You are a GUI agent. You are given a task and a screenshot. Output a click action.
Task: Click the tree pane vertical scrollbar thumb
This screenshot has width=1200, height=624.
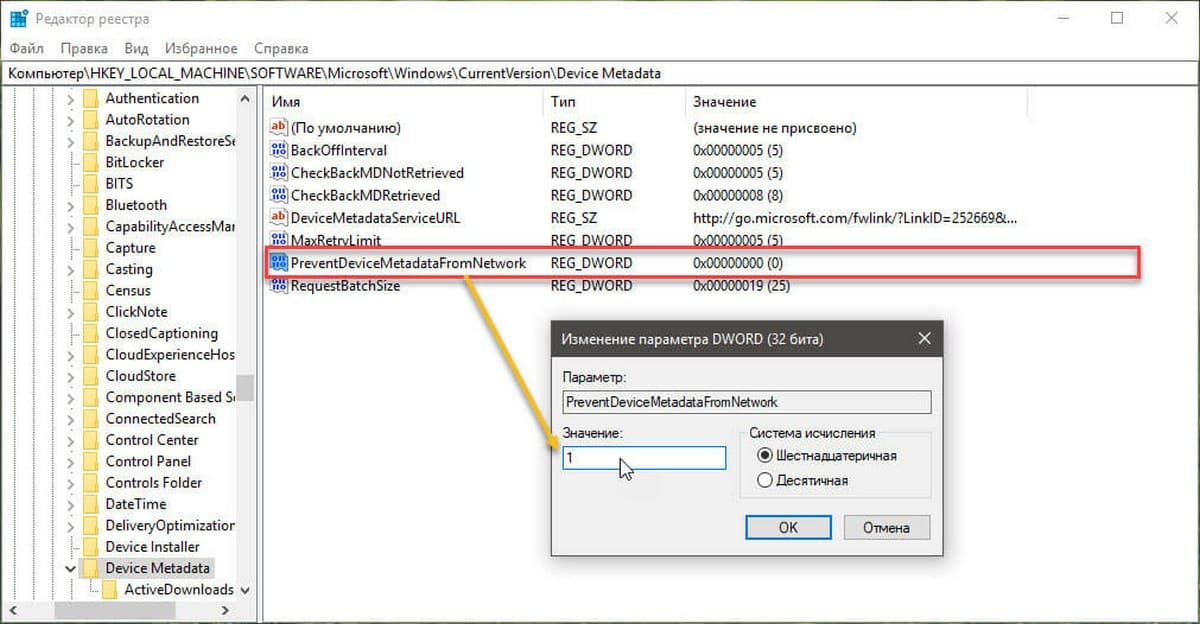(245, 388)
